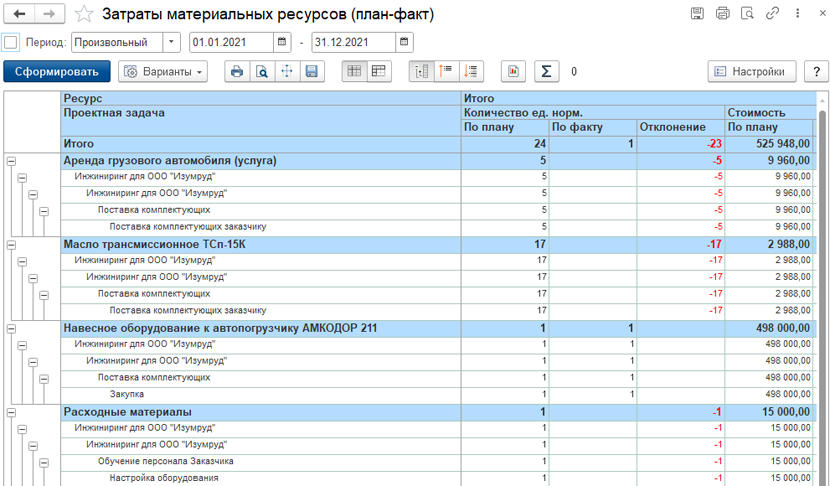Select the total cost cell 525 948,00
830x486 pixels.
[768, 144]
